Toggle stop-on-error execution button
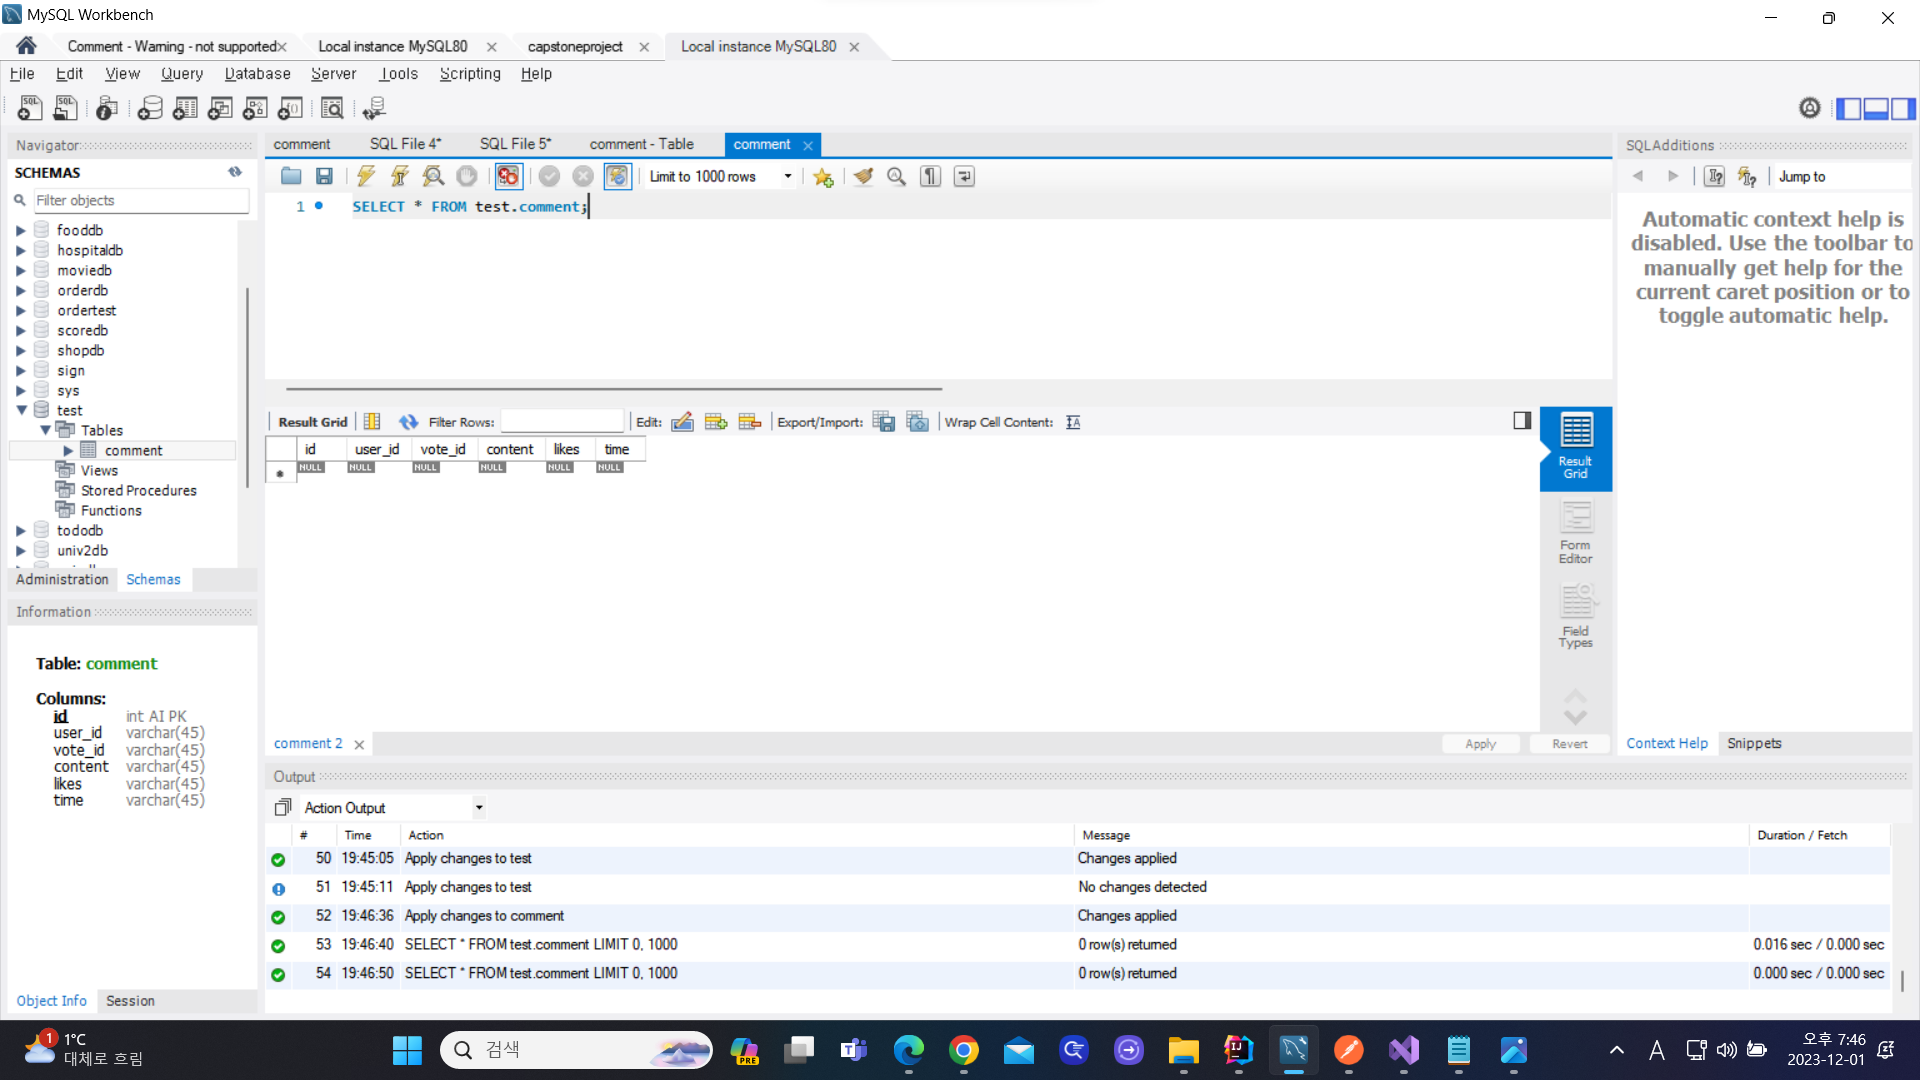The width and height of the screenshot is (1920, 1080). point(508,176)
